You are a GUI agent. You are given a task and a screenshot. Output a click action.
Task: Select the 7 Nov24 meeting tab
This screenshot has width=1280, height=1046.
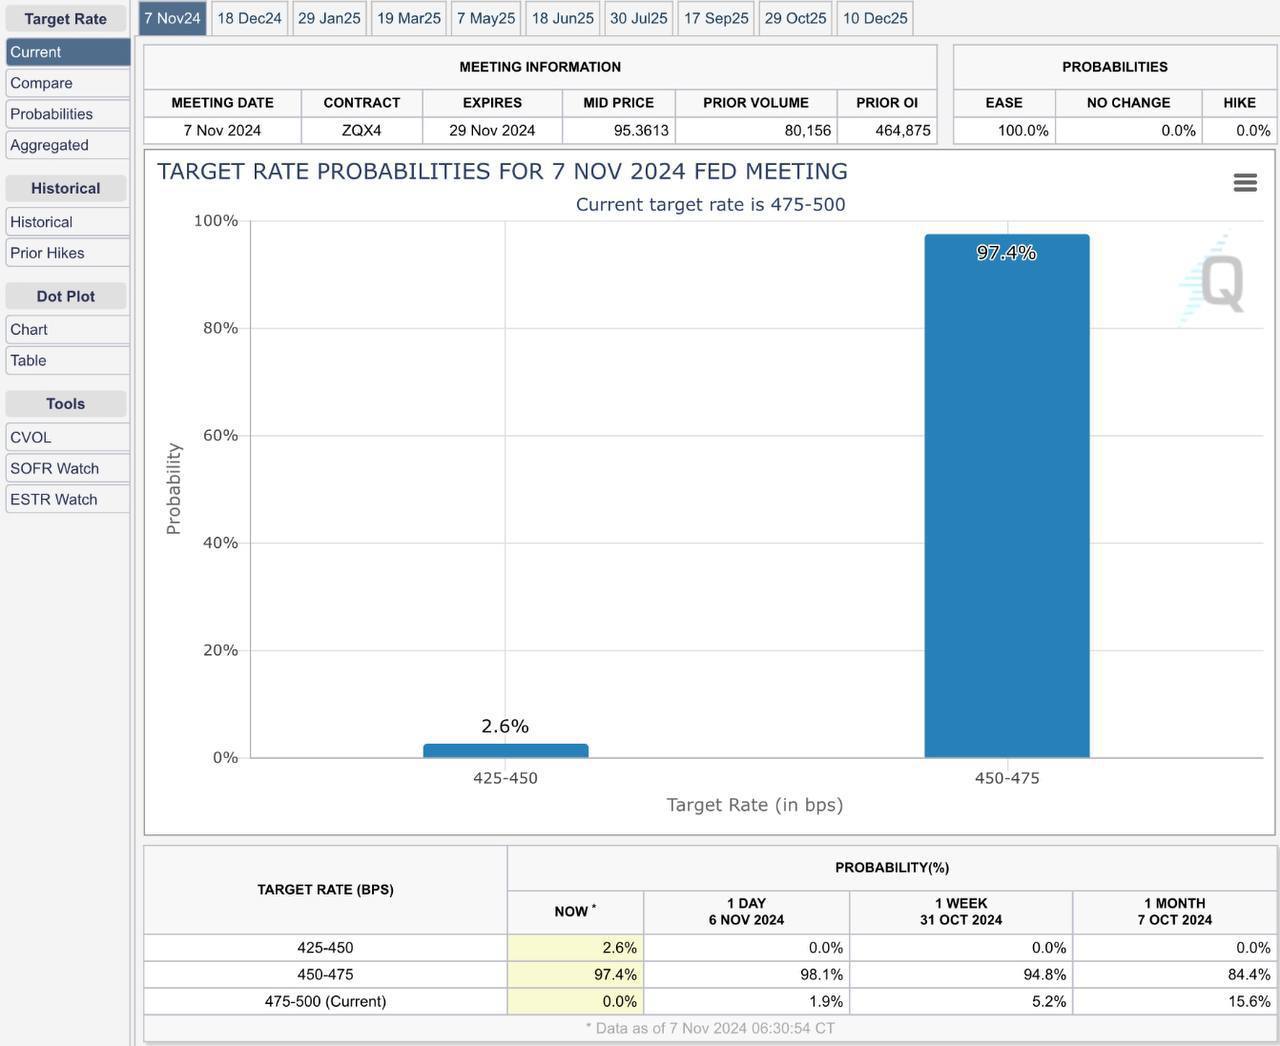pos(172,18)
